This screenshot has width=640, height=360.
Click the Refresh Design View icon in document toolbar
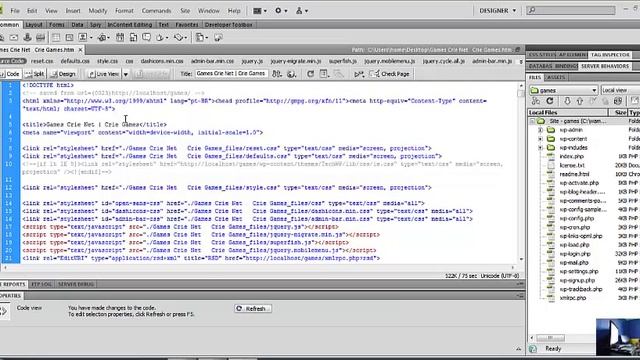[311, 74]
